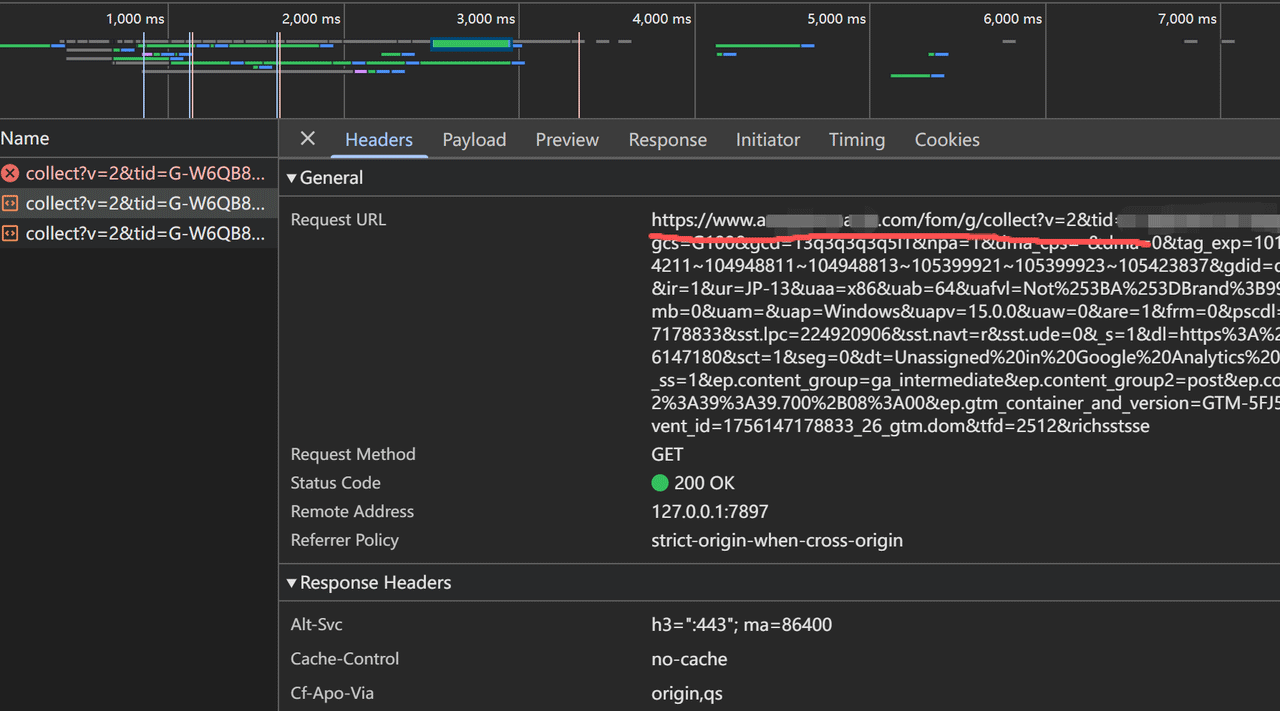The image size is (1280, 711).
Task: Click the orange icon of the third request
Action: 10,234
